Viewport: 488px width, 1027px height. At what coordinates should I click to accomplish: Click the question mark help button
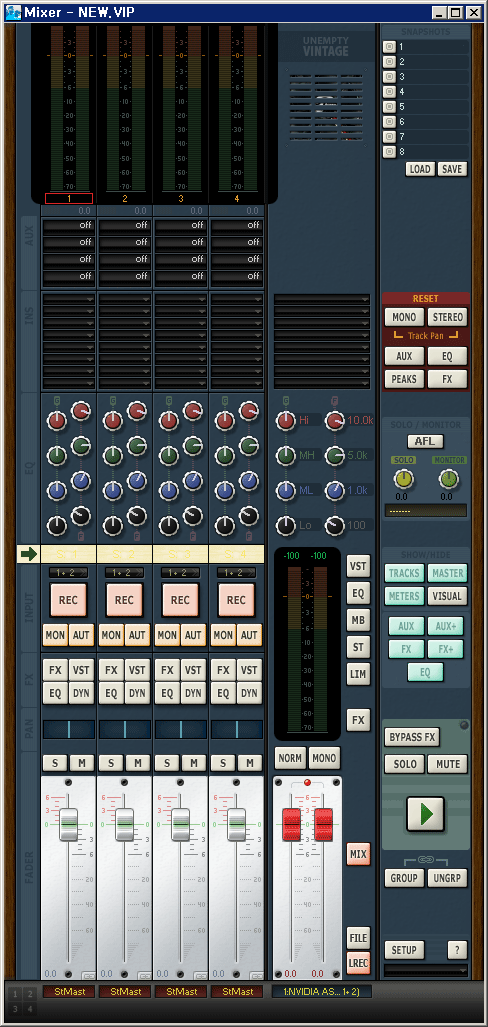click(x=457, y=950)
